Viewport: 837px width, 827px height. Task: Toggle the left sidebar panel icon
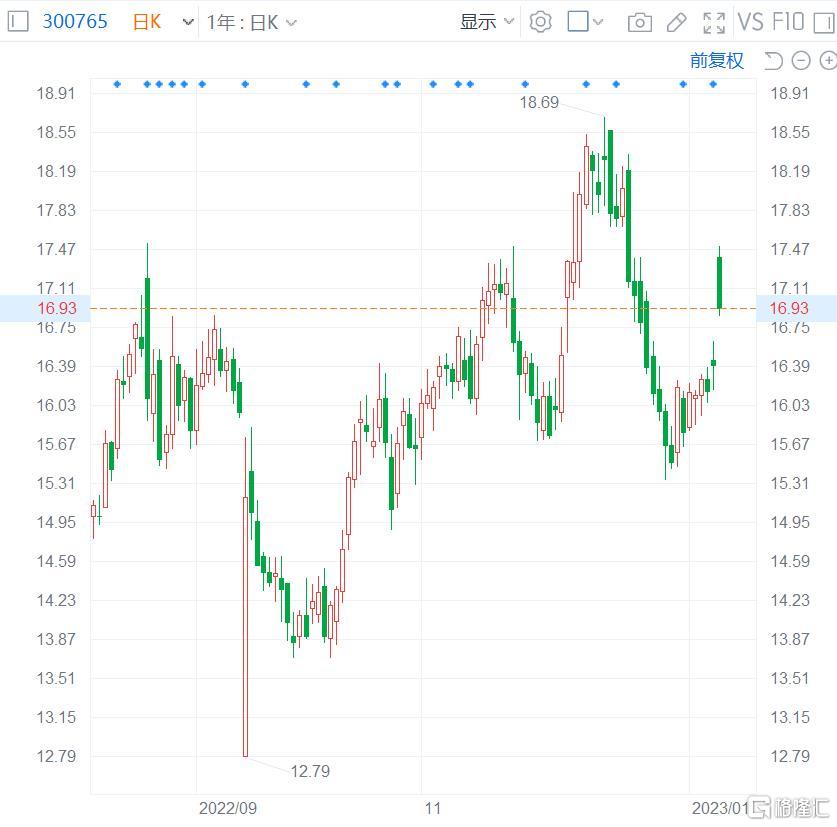tap(18, 22)
